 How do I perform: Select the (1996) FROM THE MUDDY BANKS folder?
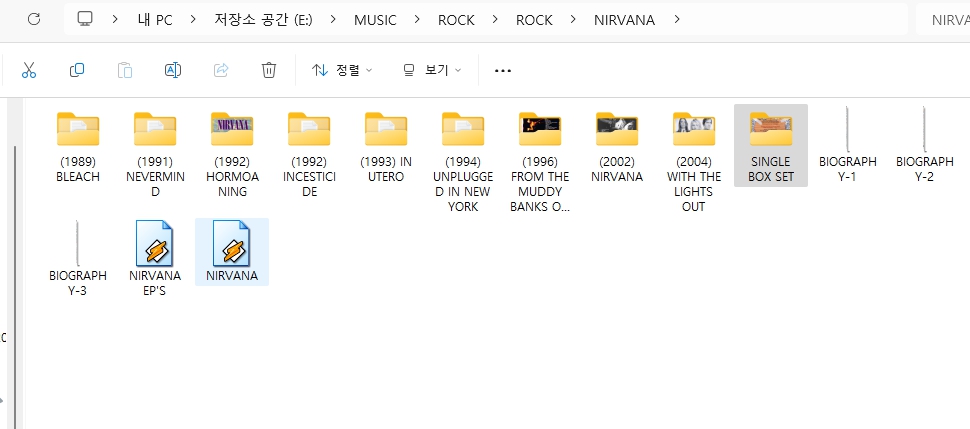(x=540, y=162)
